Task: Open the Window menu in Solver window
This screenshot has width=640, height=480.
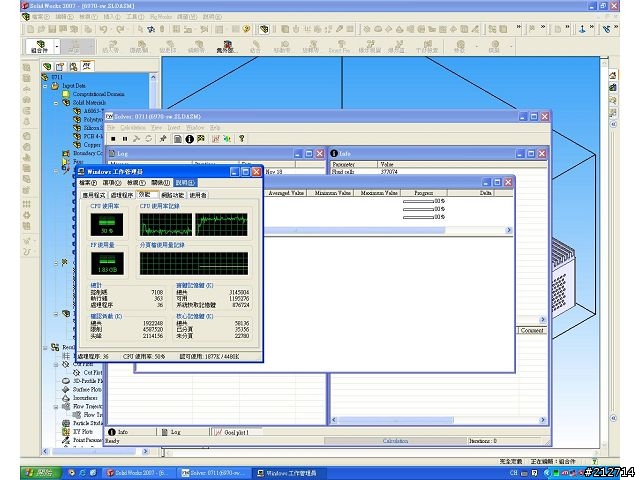Action: [195, 128]
